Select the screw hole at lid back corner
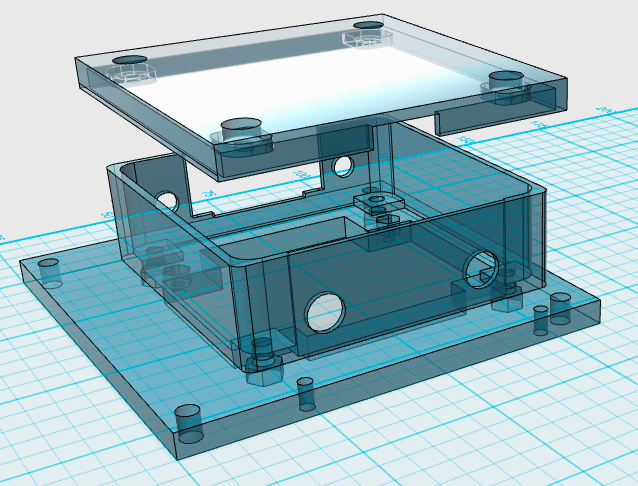This screenshot has height=486, width=638. coord(368,25)
